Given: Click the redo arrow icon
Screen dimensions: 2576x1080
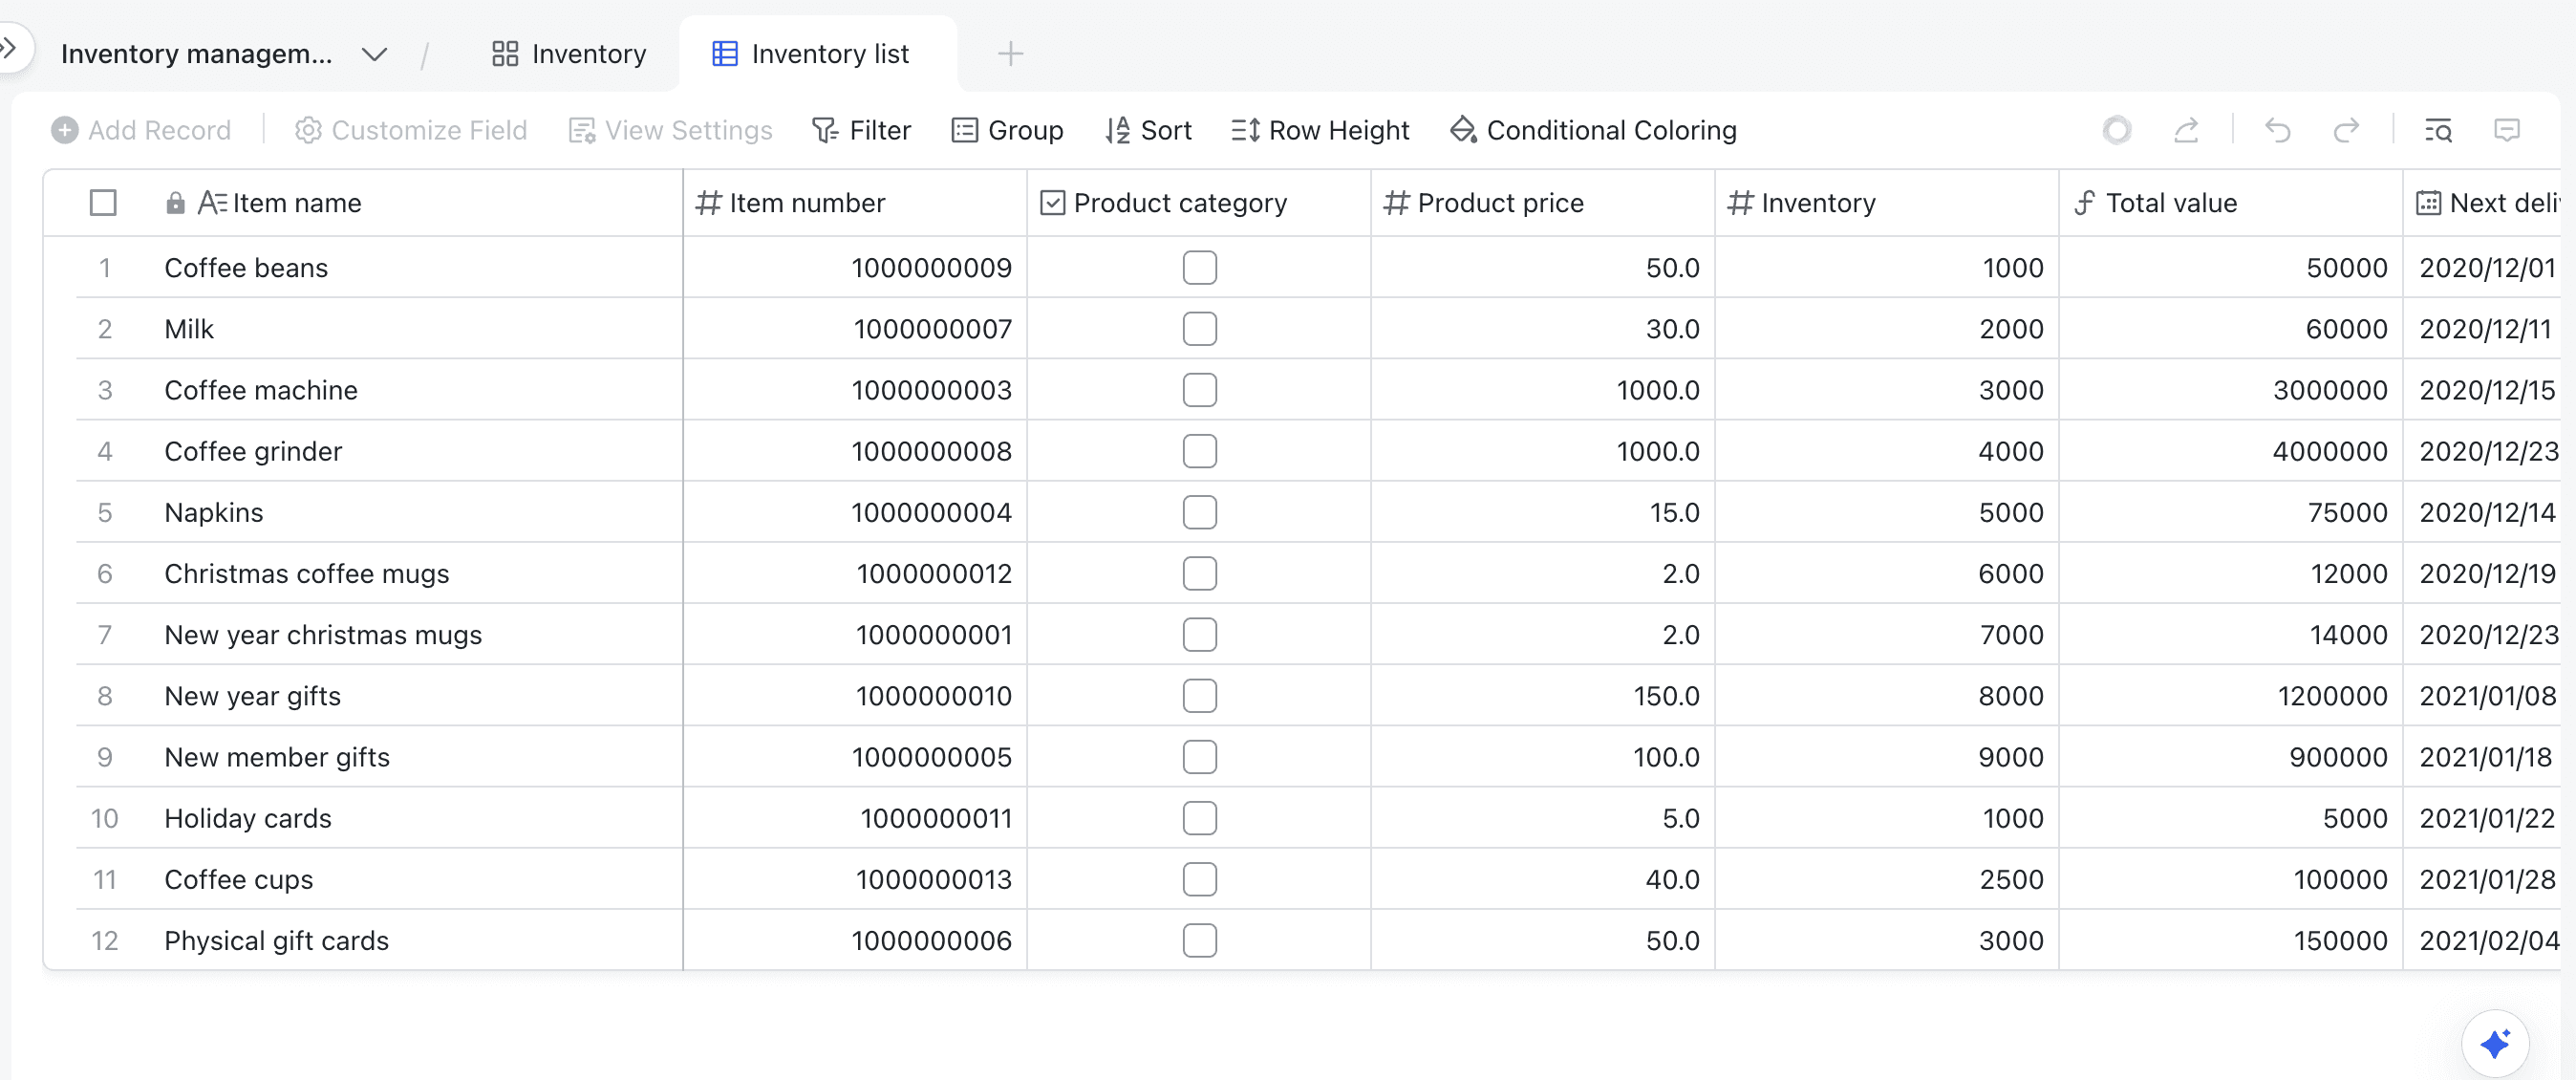Looking at the screenshot, I should coord(2345,130).
